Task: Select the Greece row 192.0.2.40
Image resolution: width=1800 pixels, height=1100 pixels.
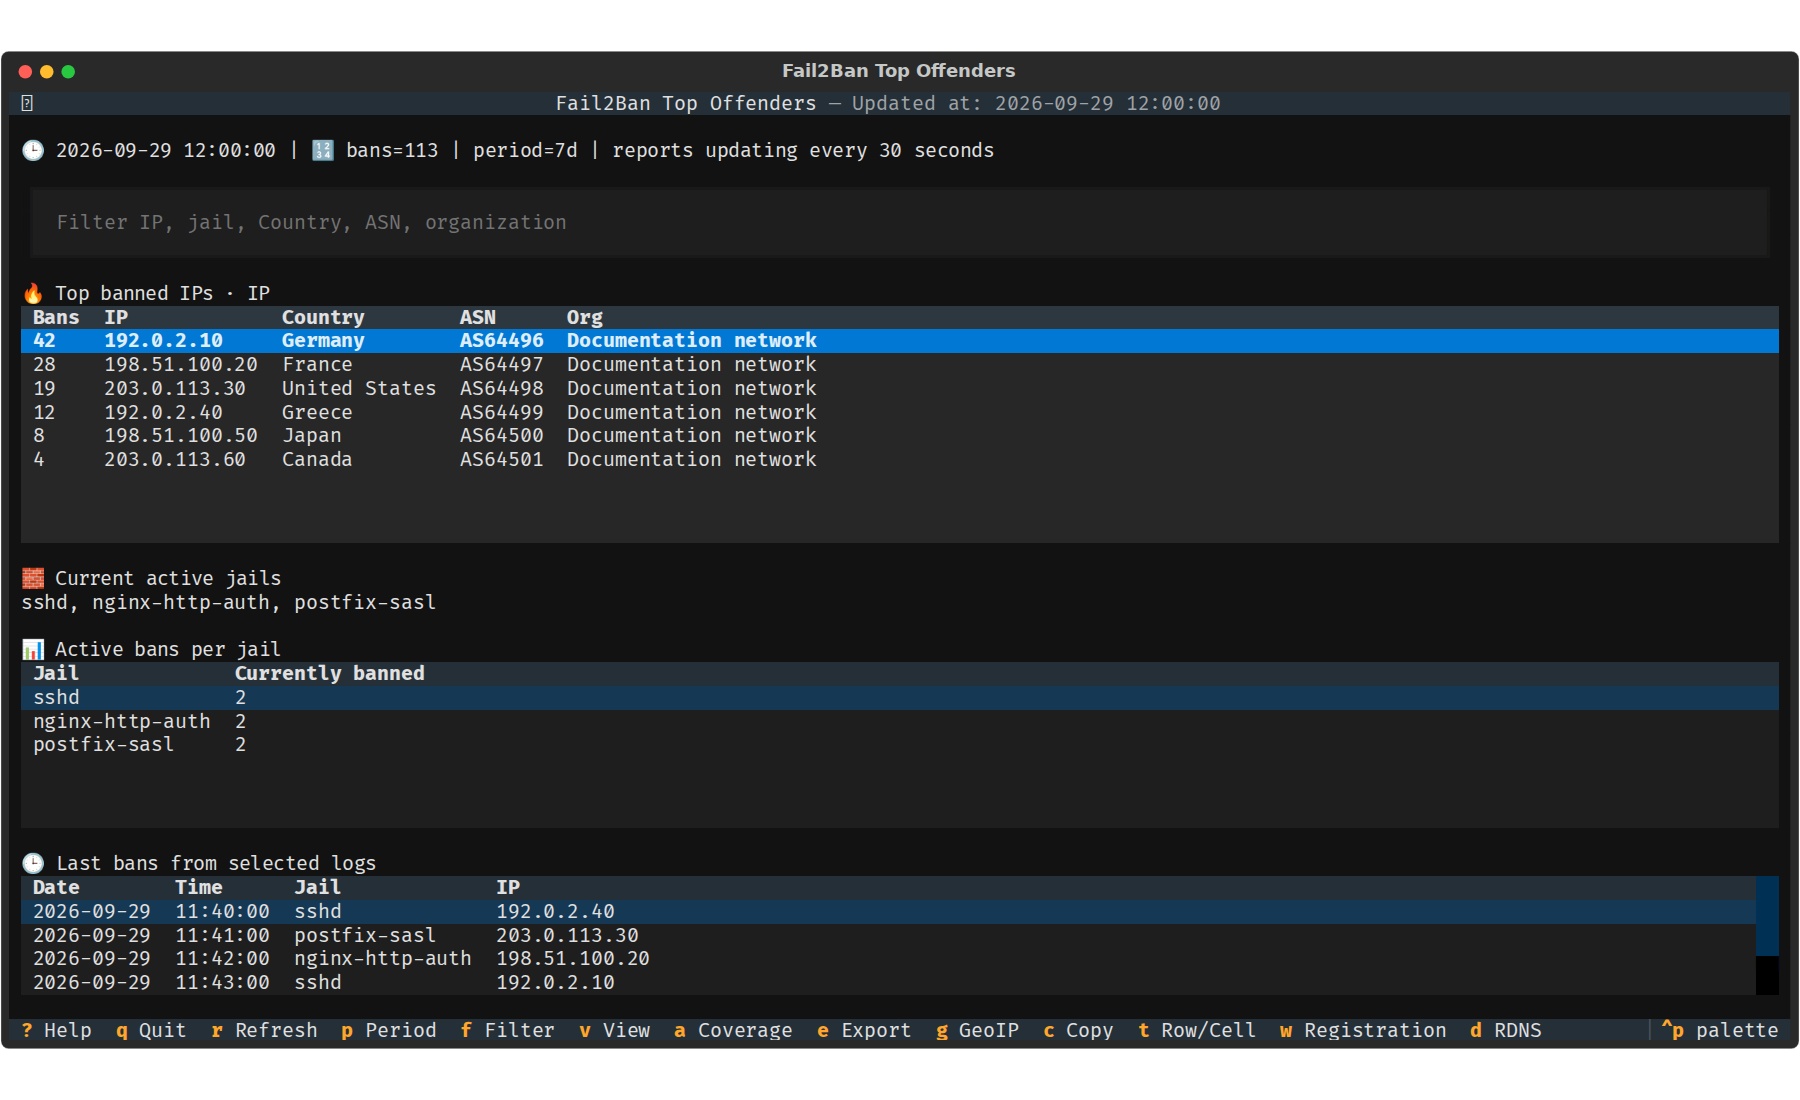Action: 900,412
